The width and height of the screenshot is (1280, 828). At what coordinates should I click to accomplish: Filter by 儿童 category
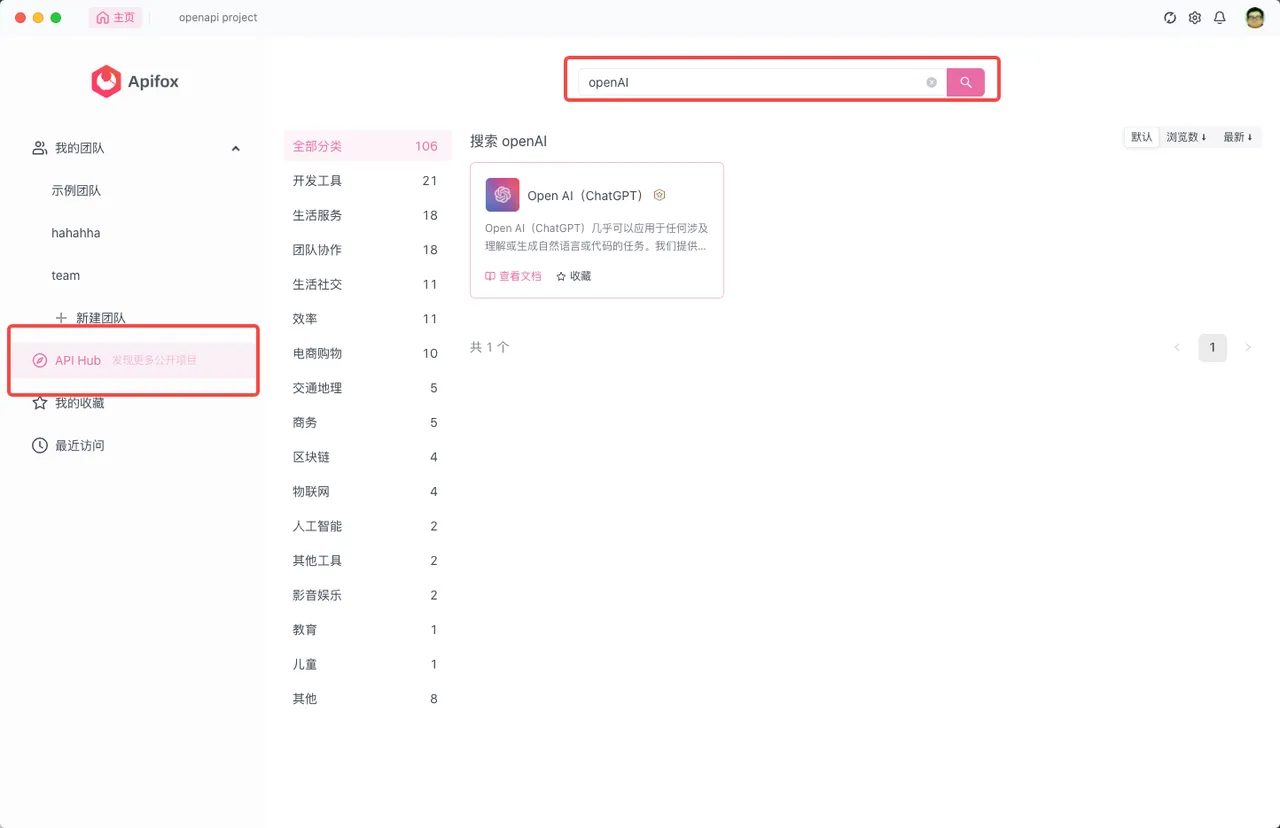tap(367, 664)
